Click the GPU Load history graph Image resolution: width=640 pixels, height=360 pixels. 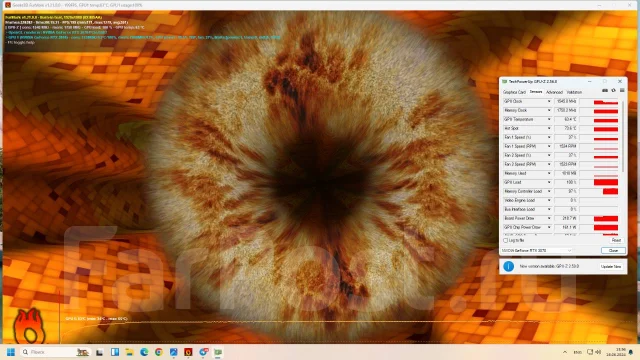599,182
